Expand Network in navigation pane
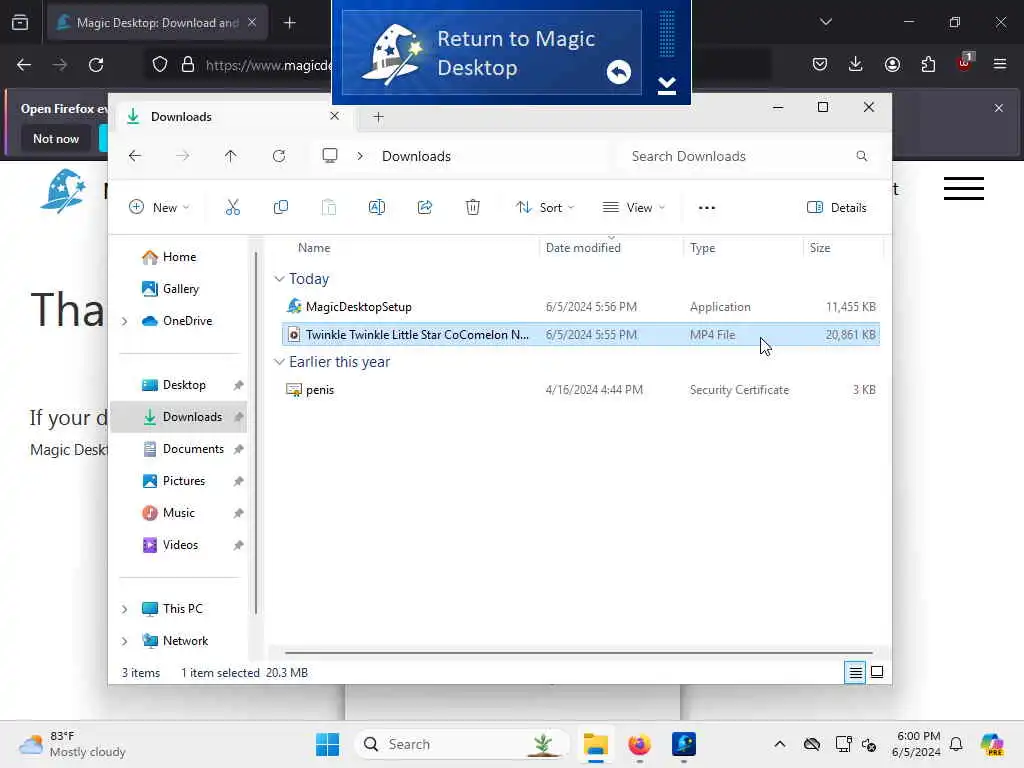The width and height of the screenshot is (1024, 768). (124, 641)
